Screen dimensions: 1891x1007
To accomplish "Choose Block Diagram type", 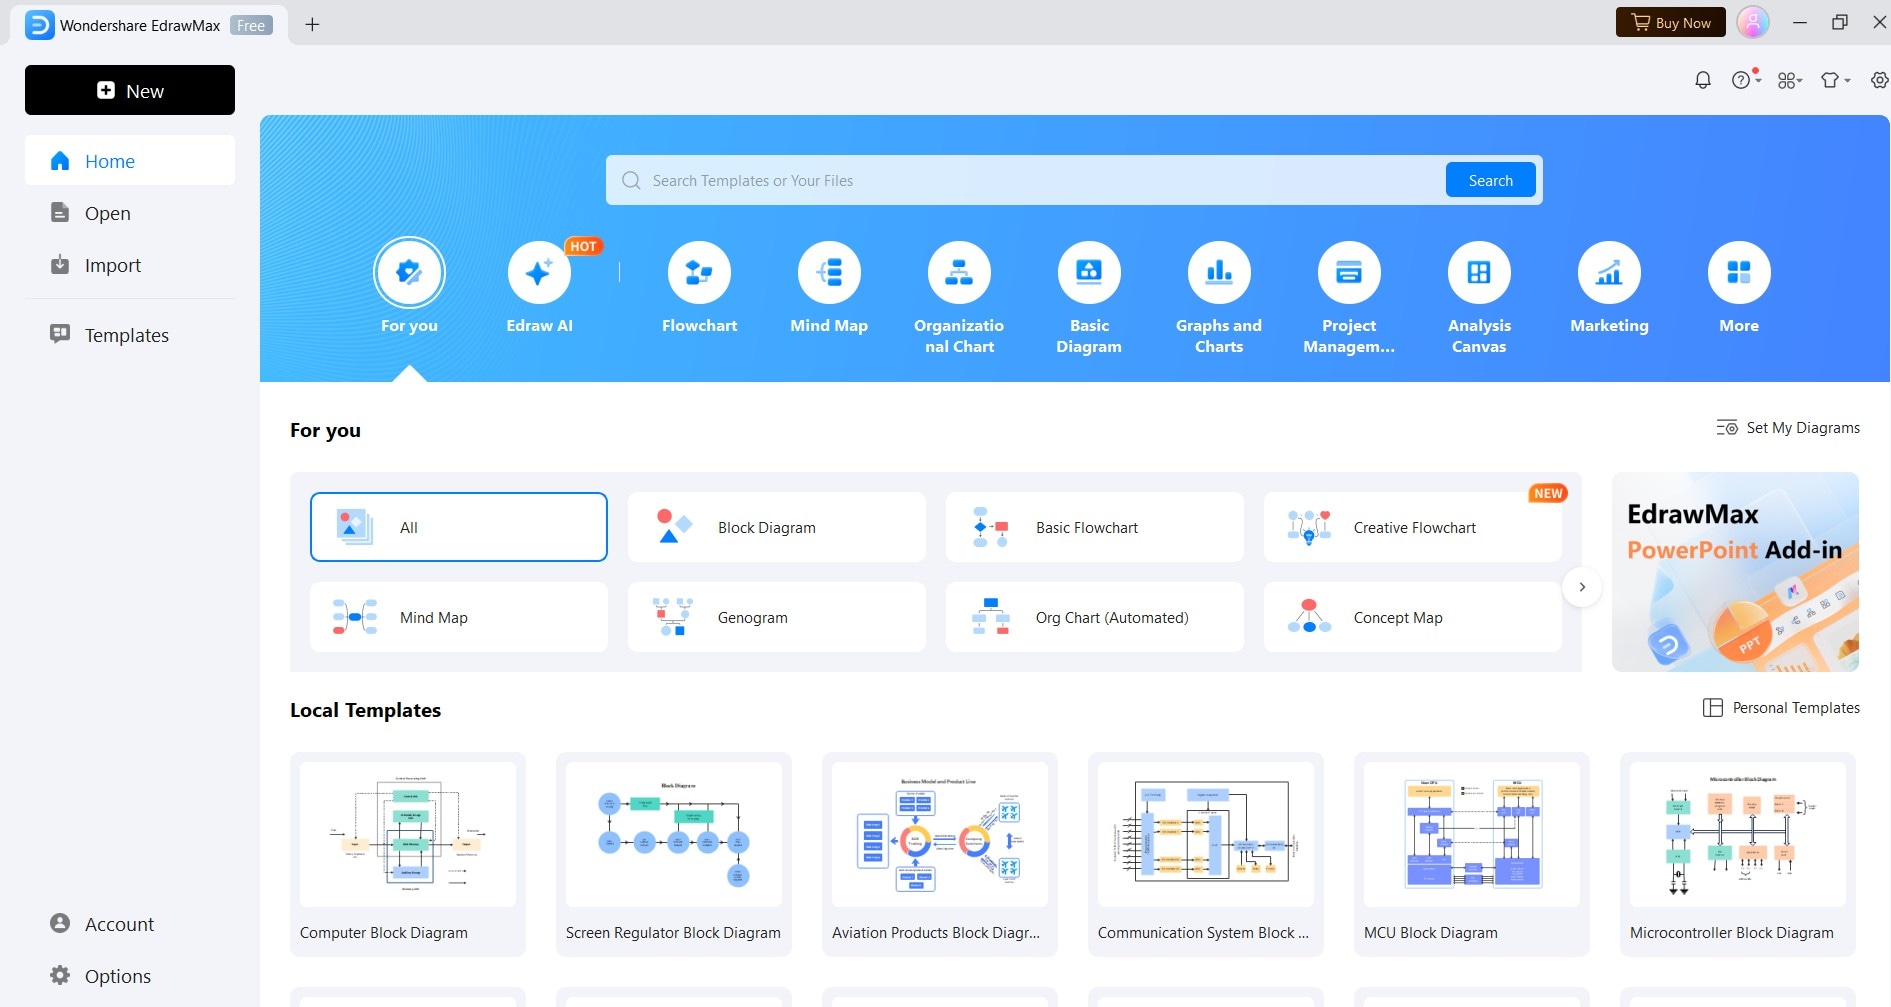I will point(777,527).
